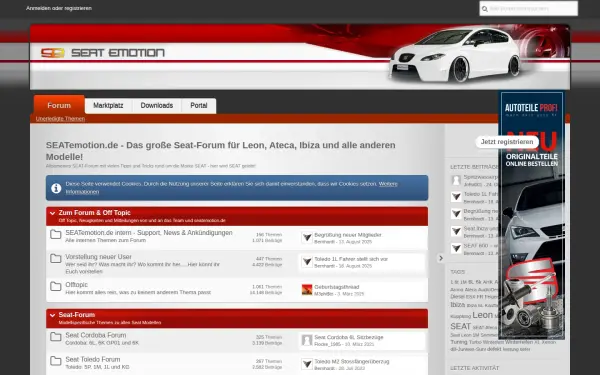600x375 pixels.
Task: Open the 'Offtopic' forum
Action: click(x=77, y=285)
